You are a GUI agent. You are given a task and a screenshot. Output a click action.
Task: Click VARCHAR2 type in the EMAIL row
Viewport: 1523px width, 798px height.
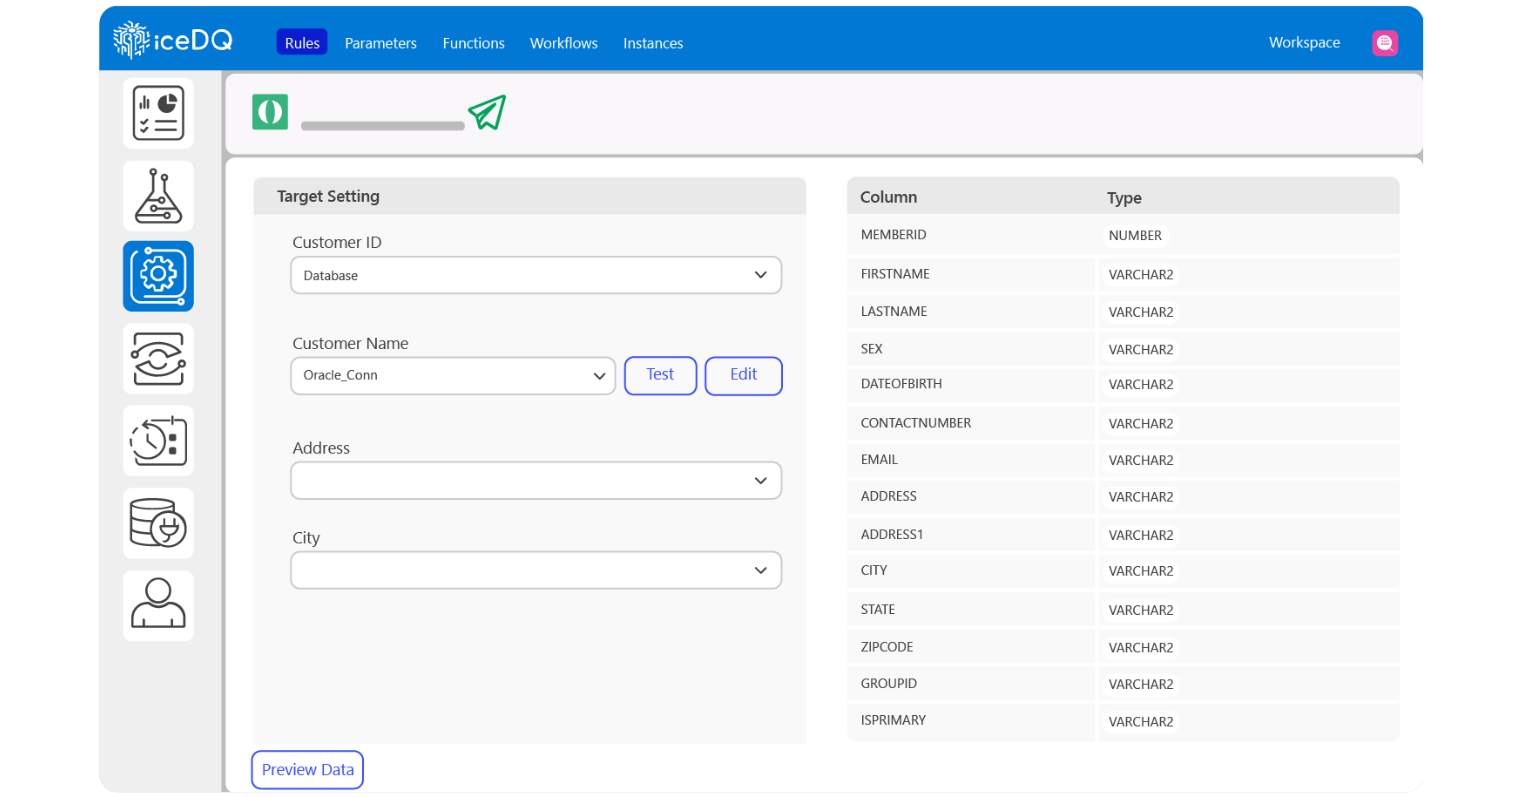click(x=1141, y=461)
